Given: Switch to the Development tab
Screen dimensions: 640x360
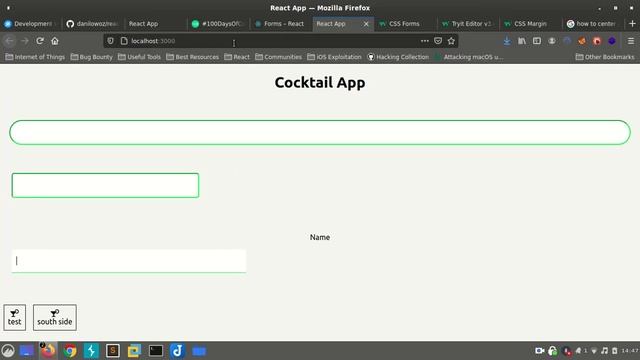Looking at the screenshot, I should point(31,24).
